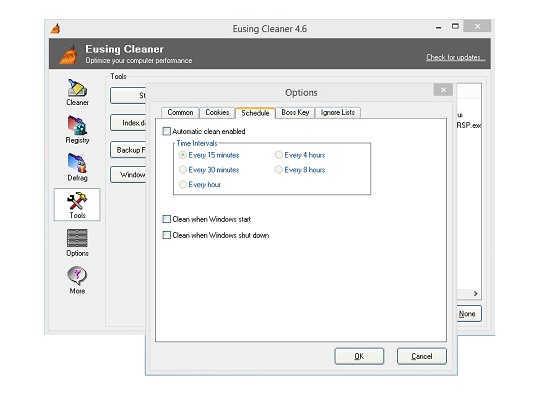Select Every 8 hours interval
The height and width of the screenshot is (412, 550).
279,170
